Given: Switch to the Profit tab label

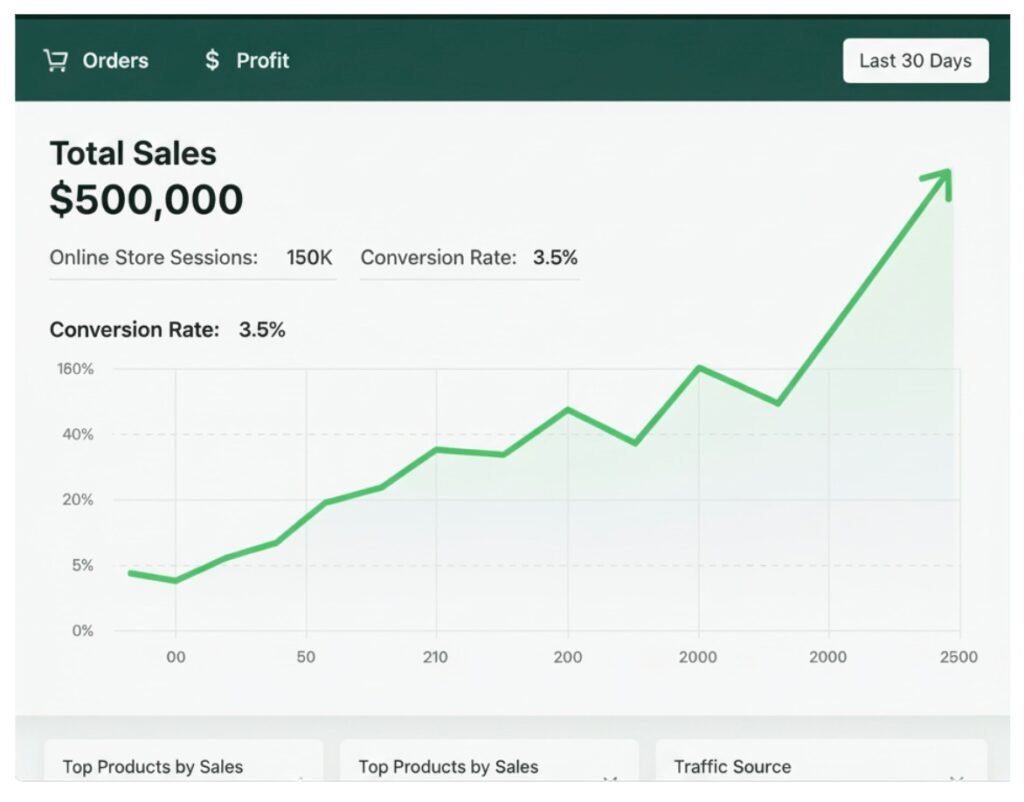Looking at the screenshot, I should pyautogui.click(x=262, y=61).
